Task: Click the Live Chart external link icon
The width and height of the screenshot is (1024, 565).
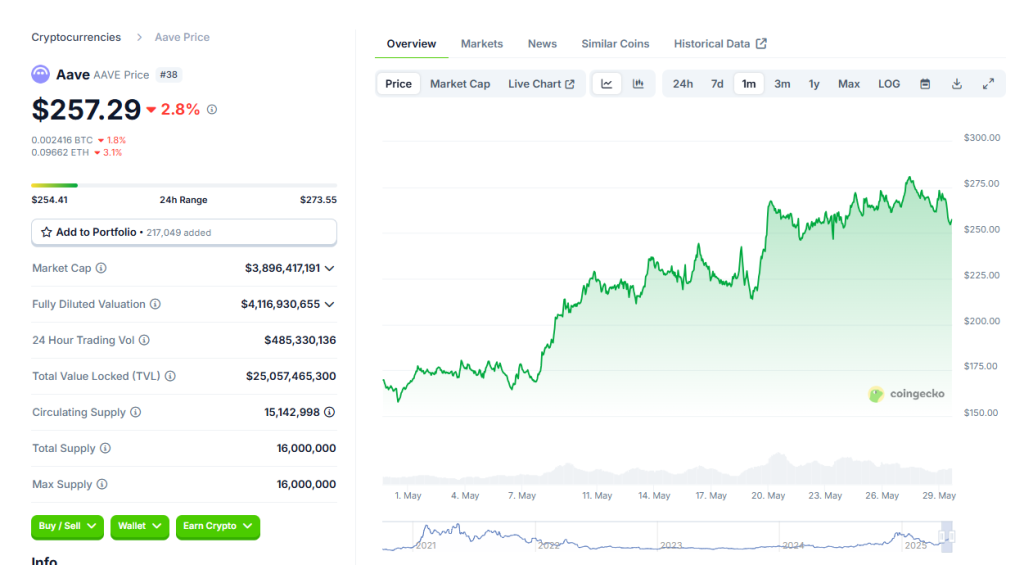Action: coord(570,84)
